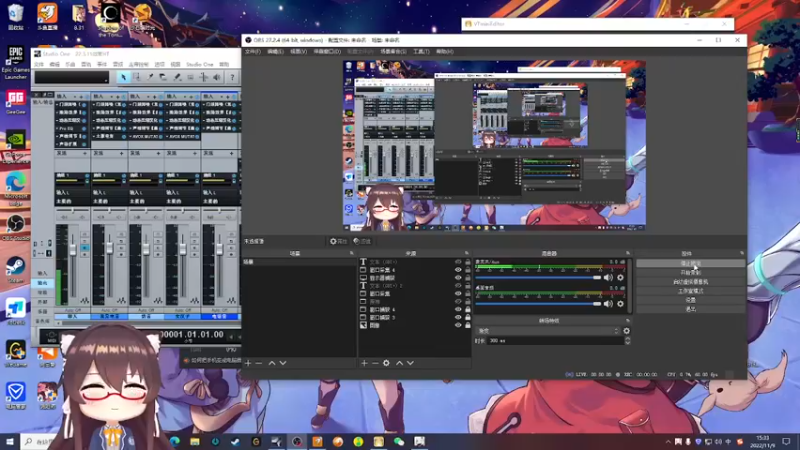Open the Studio One toolbar display dropdown arrow
Image resolution: width=800 pixels, height=450 pixels.
tap(106, 79)
